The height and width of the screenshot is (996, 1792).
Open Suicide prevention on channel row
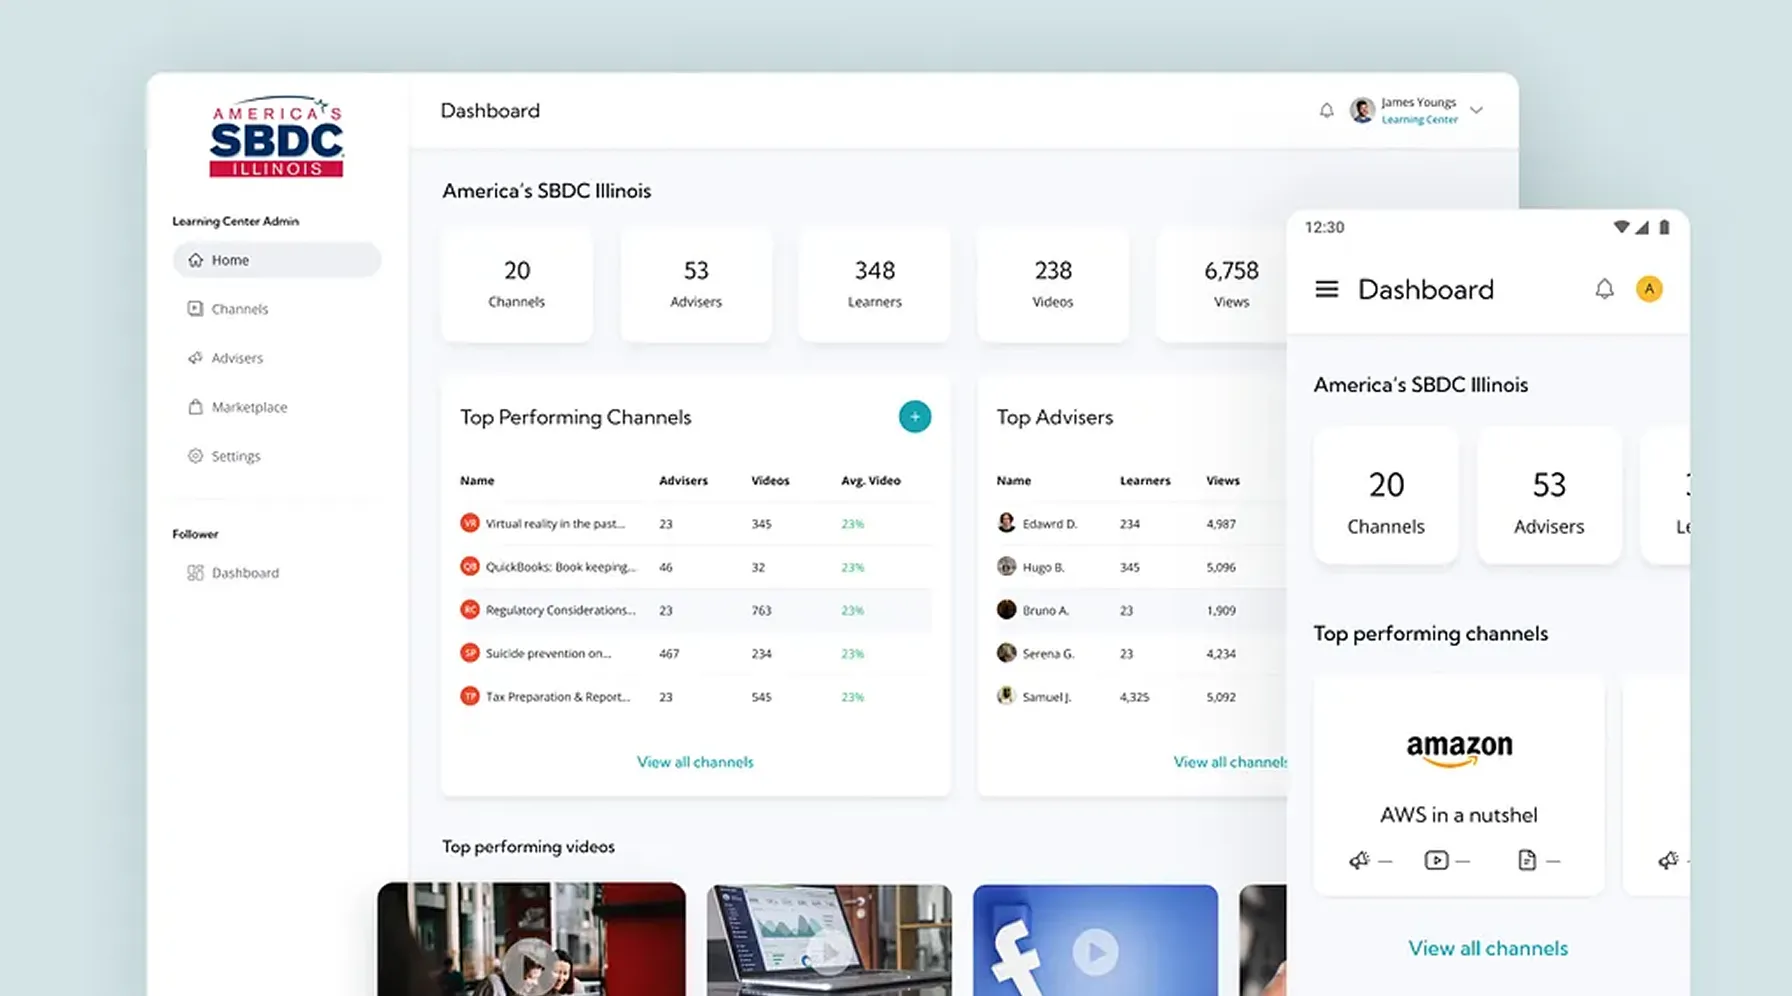click(x=695, y=653)
